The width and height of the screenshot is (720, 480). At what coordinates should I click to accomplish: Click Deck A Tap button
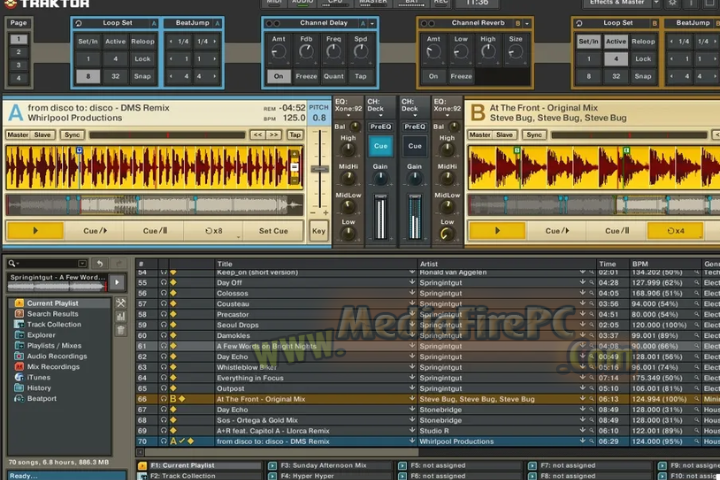point(295,135)
